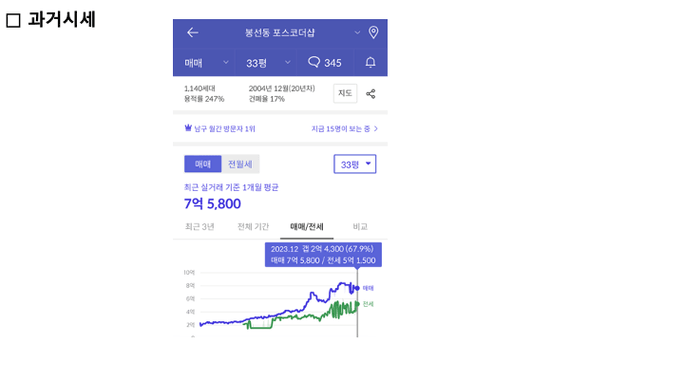Switch to the 전월세 toggle button
The image size is (684, 385).
240,164
